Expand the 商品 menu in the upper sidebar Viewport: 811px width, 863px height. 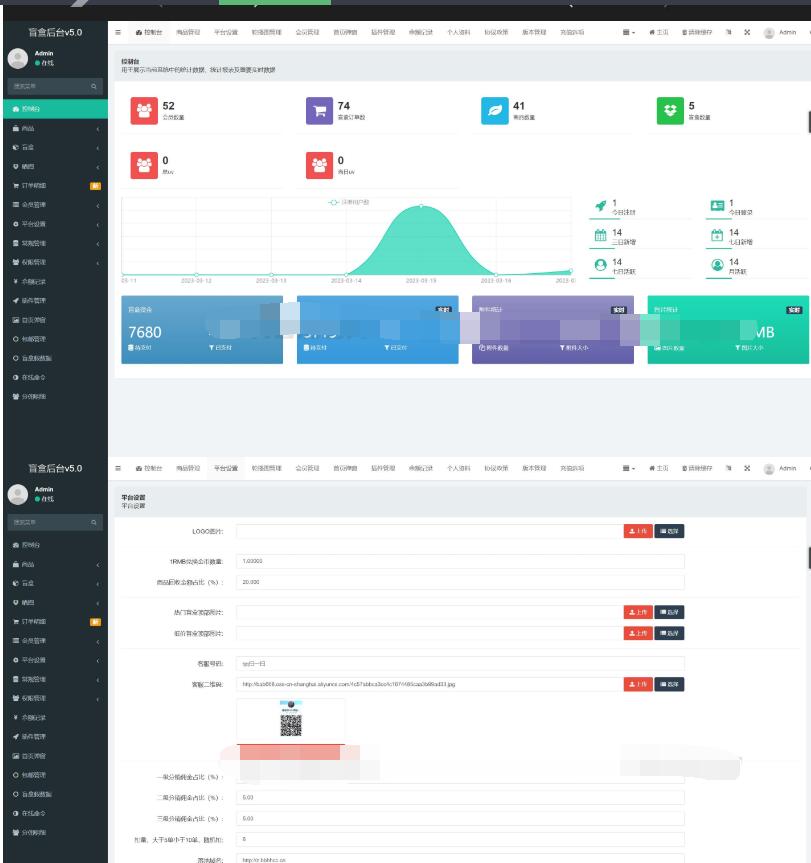click(55, 128)
